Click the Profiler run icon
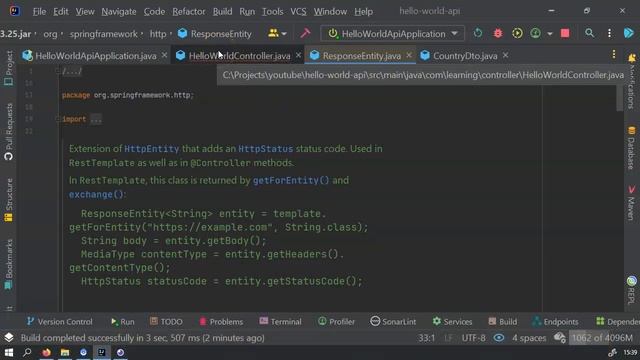 click(536, 33)
